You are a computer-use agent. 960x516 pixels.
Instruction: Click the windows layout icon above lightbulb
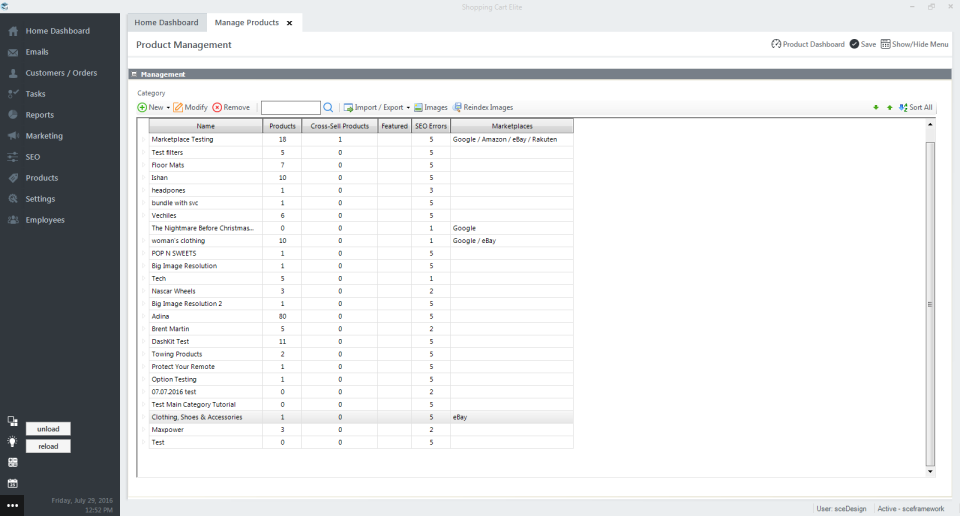click(12, 421)
